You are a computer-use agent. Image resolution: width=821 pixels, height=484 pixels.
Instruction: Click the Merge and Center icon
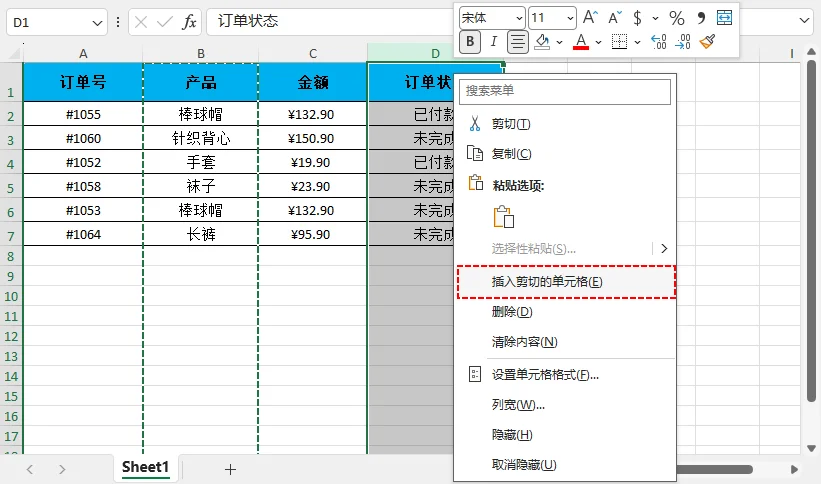[x=724, y=17]
